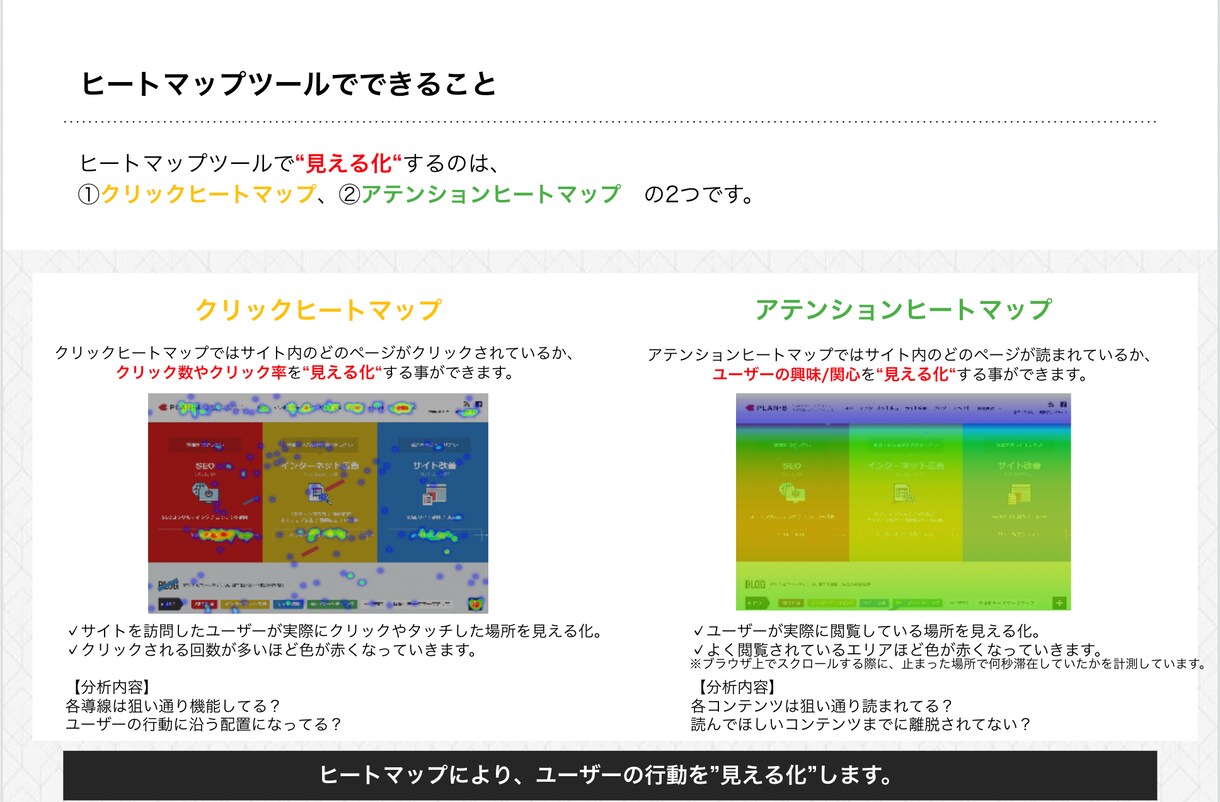Image resolution: width=1220 pixels, height=802 pixels.
Task: Click the bullet ✓よく閲覧されているエリアほど色が赤くなっていきます。
Action: [x=897, y=650]
